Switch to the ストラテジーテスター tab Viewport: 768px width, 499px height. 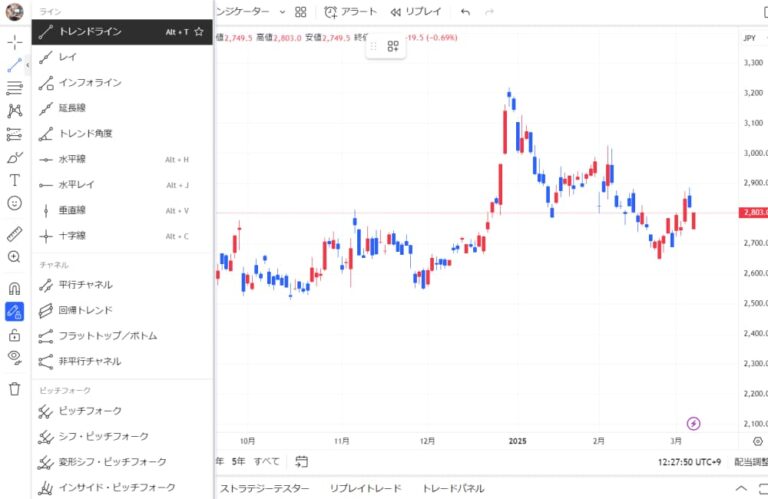264,488
